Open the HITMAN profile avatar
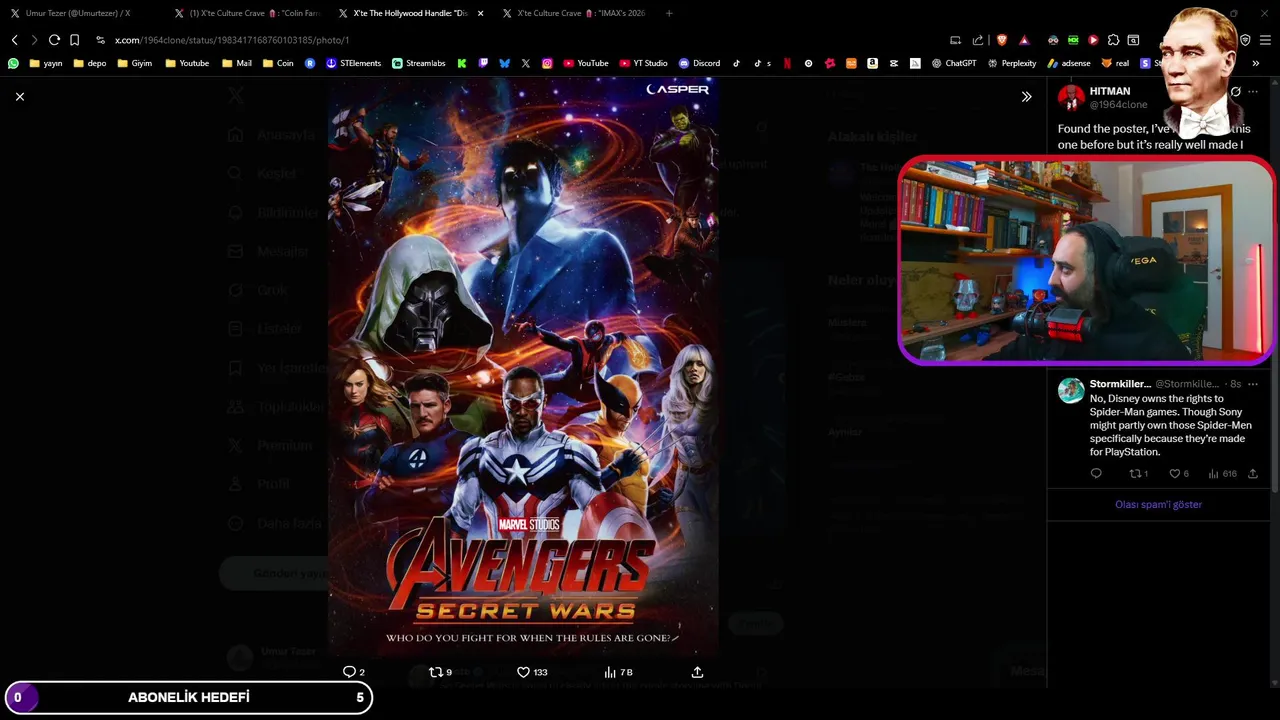1280x720 pixels. [x=1071, y=98]
